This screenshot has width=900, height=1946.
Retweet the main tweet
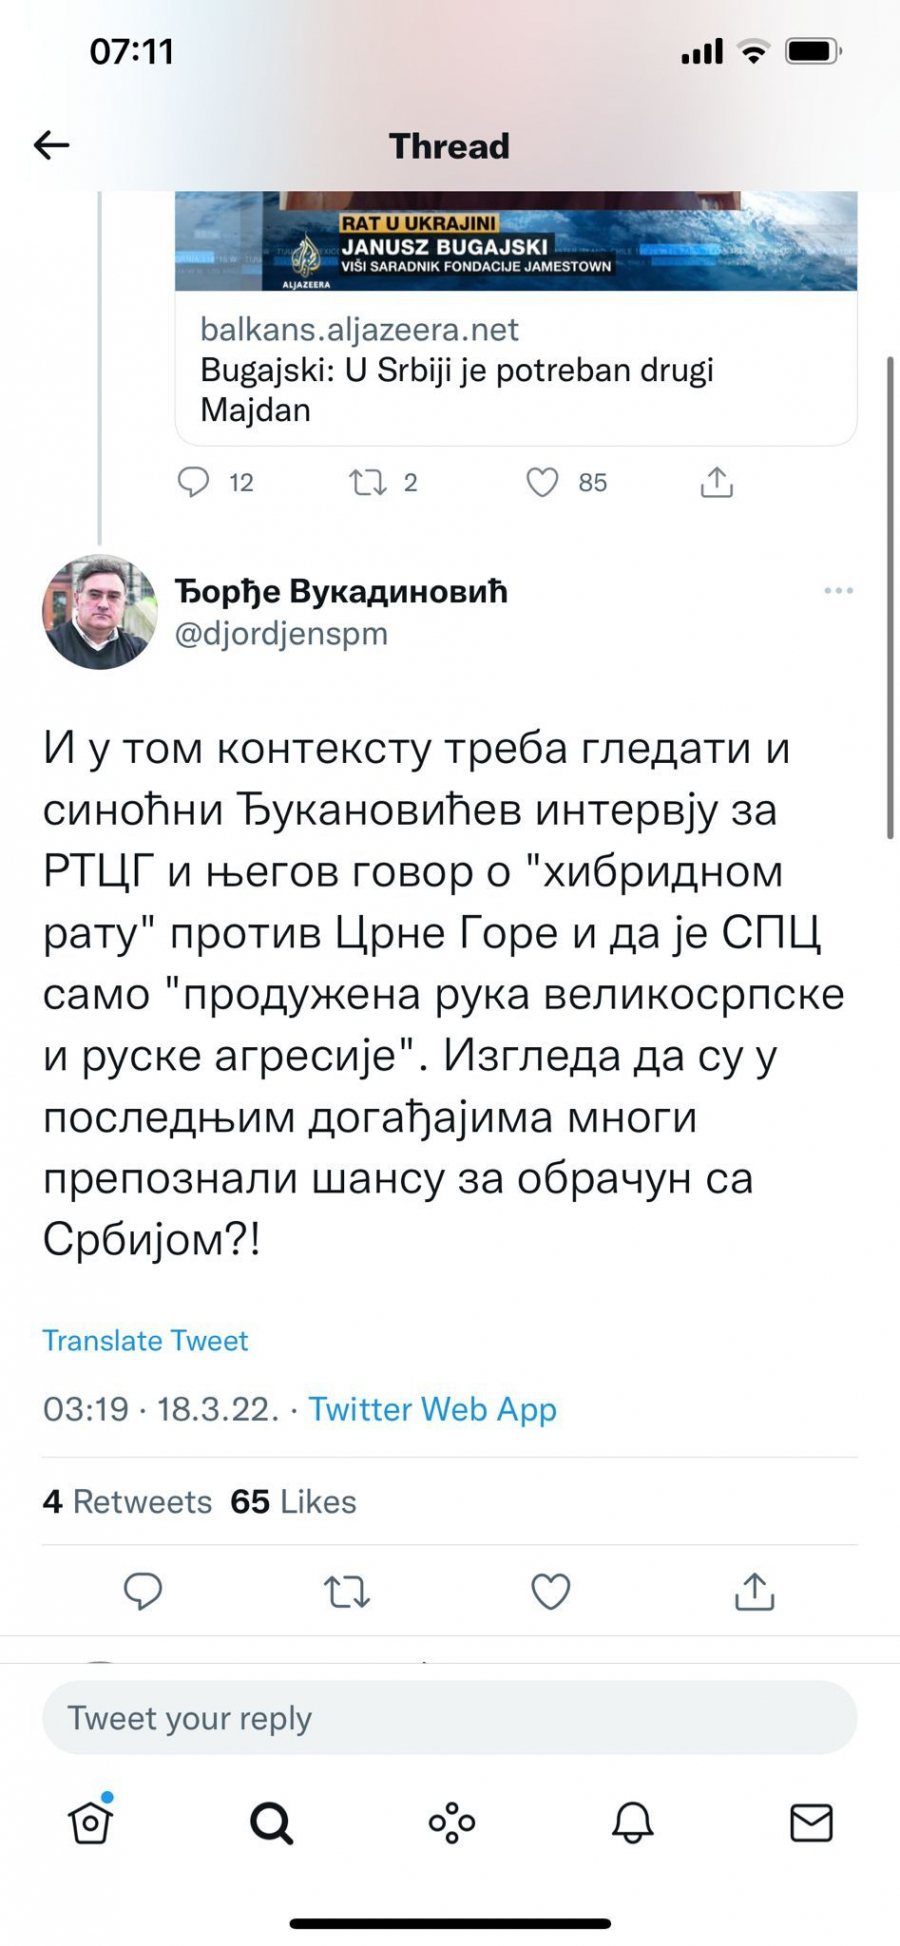347,1591
